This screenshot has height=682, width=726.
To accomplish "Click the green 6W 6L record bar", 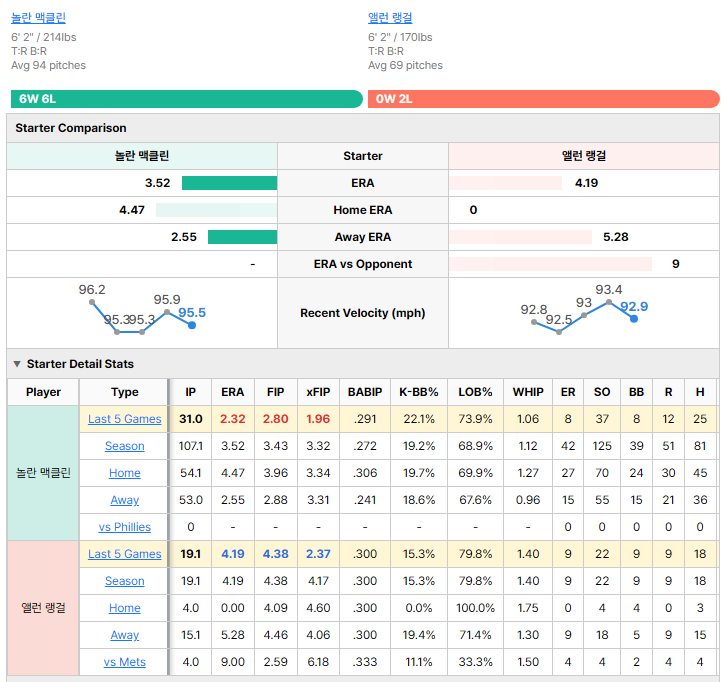I will point(187,99).
